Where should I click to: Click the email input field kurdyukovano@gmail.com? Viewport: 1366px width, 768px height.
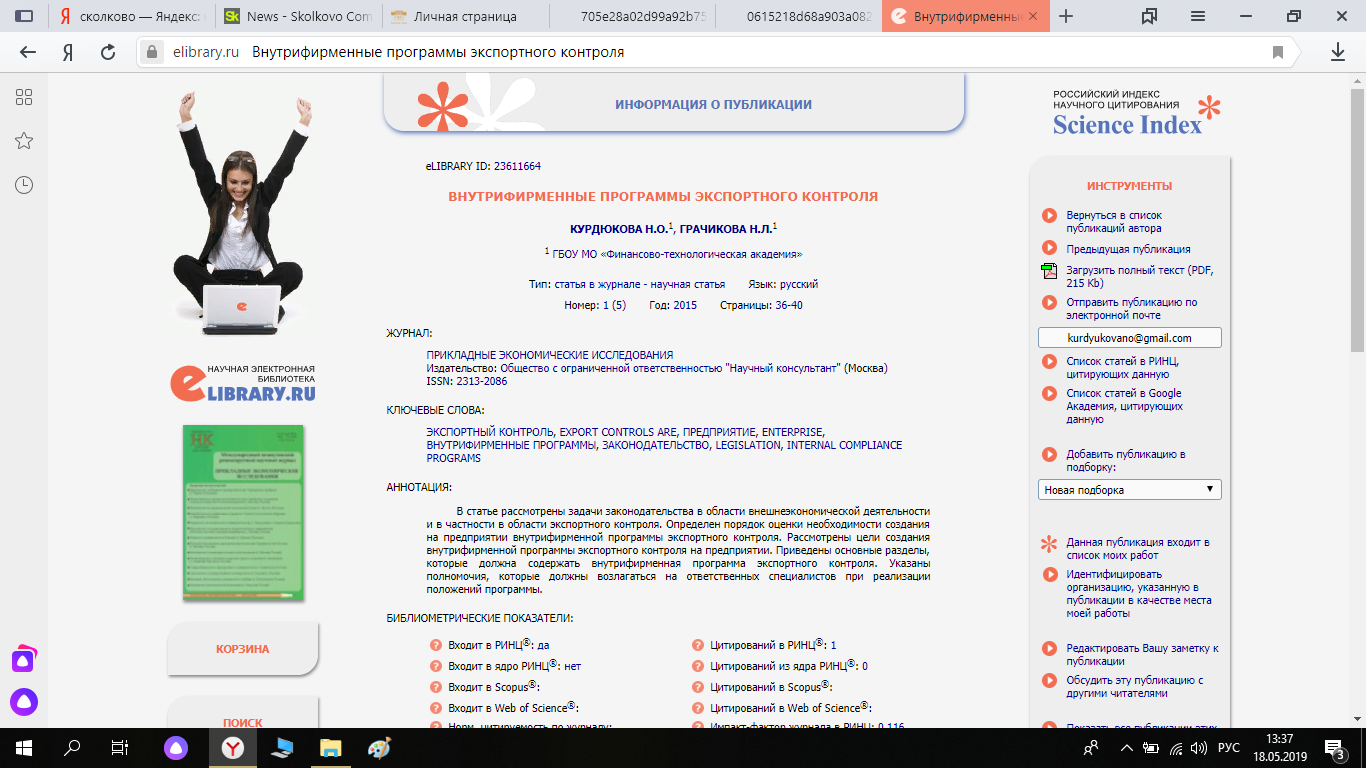pyautogui.click(x=1130, y=338)
